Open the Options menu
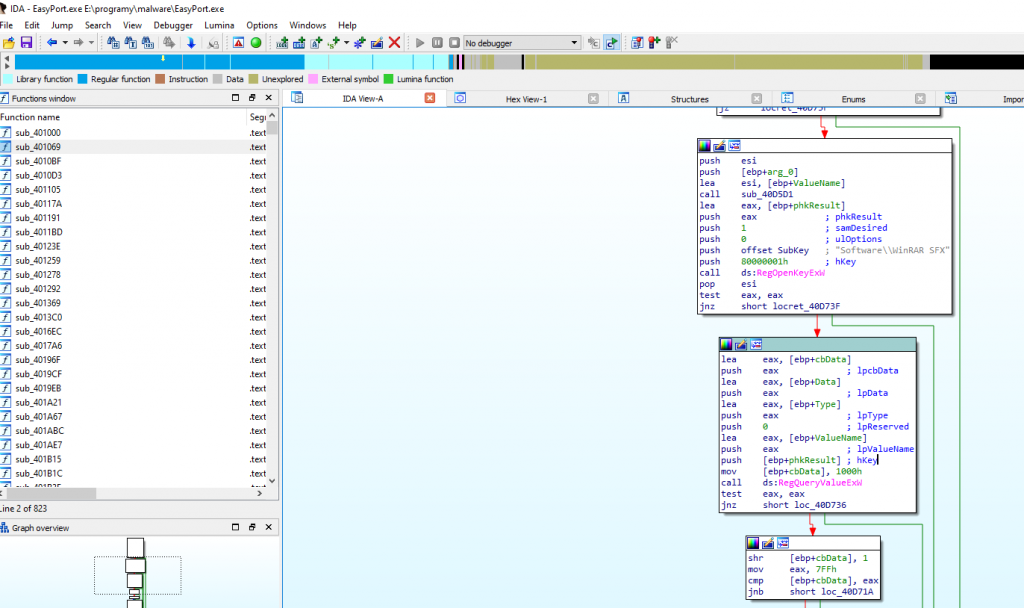Viewport: 1024px width, 608px height. click(262, 25)
